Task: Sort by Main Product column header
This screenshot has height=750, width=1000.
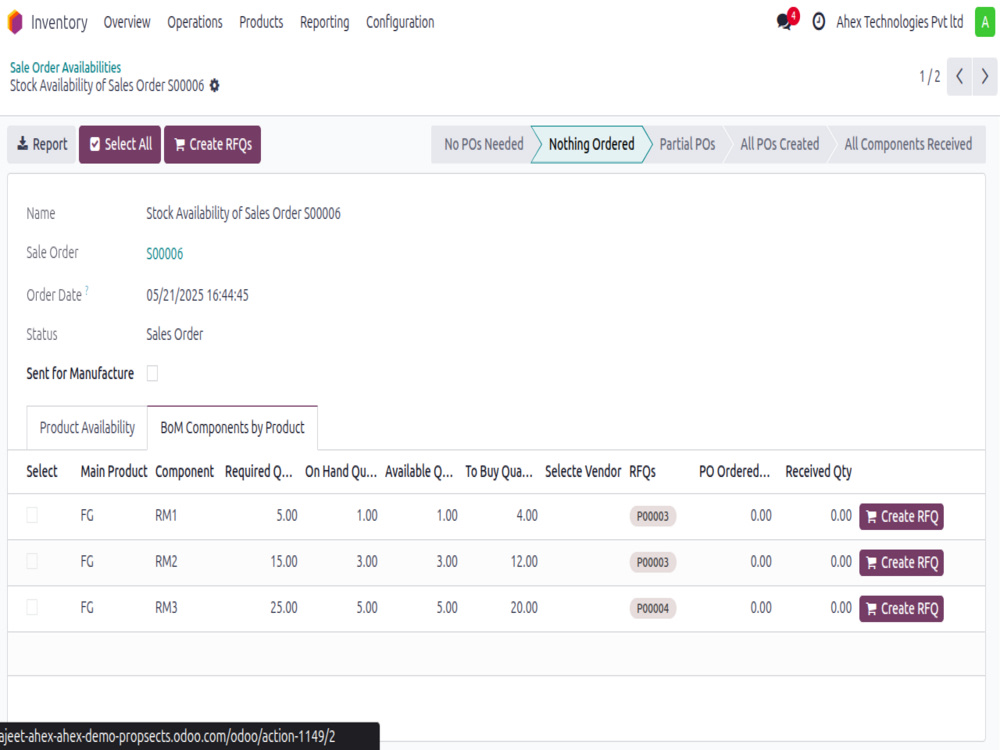Action: 114,471
